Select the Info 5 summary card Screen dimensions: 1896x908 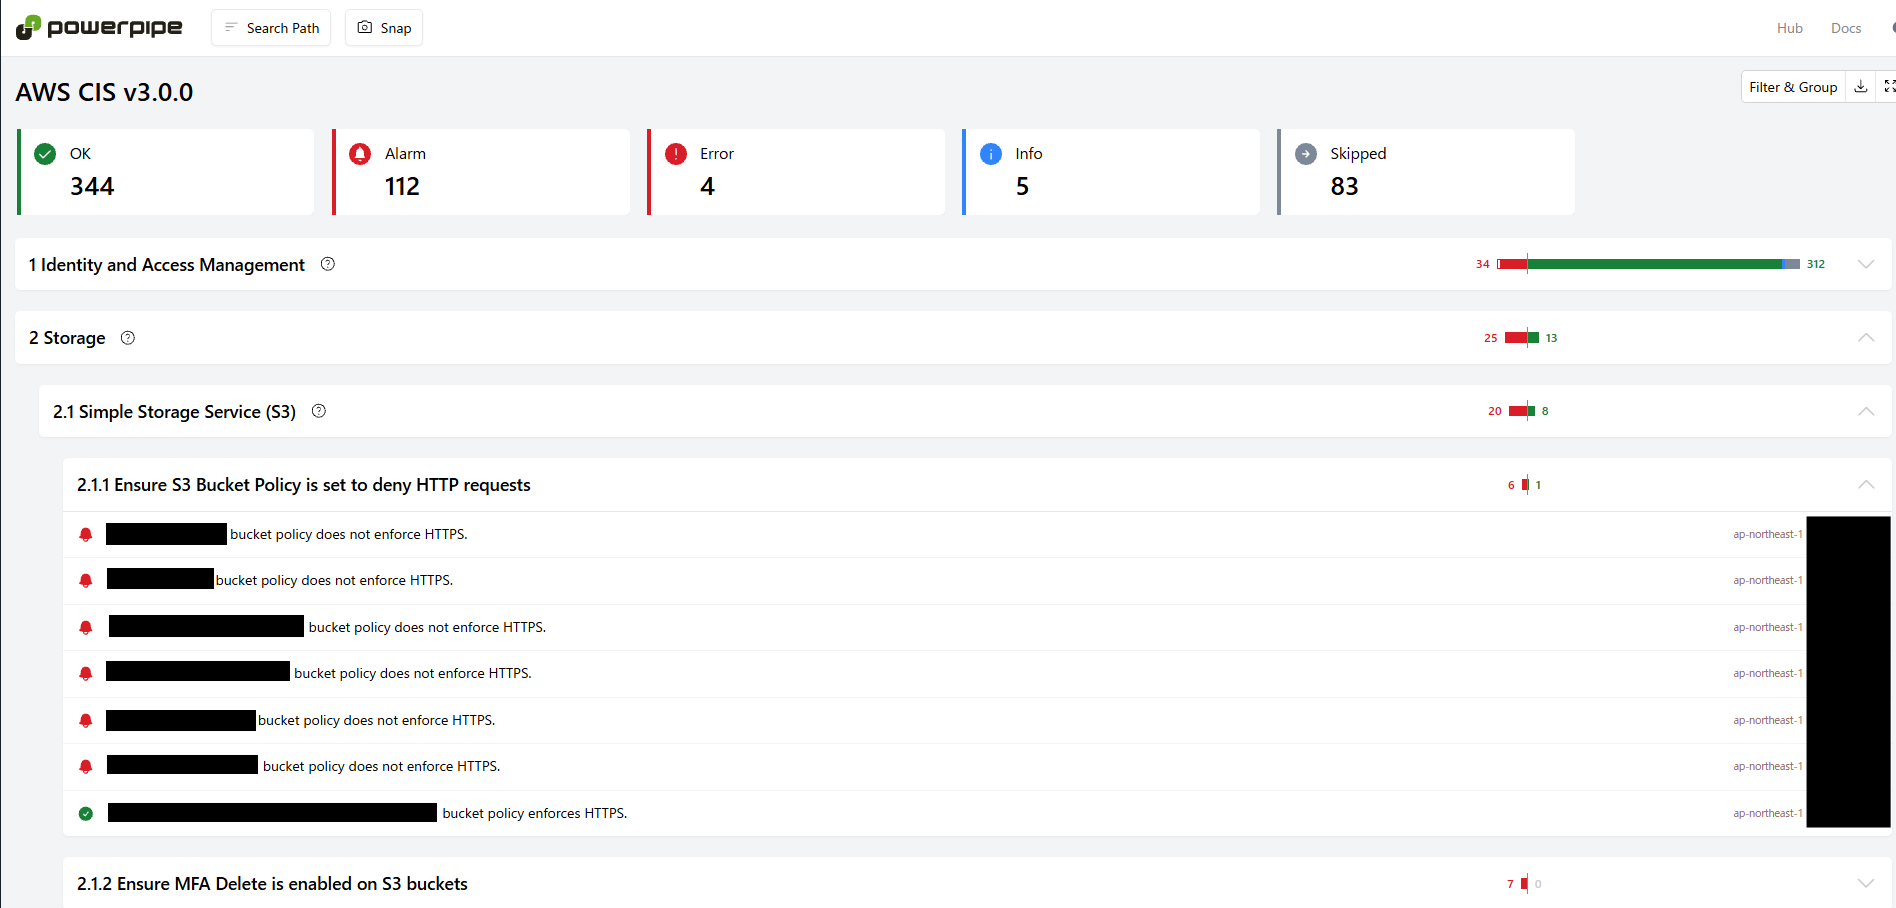pyautogui.click(x=1111, y=171)
